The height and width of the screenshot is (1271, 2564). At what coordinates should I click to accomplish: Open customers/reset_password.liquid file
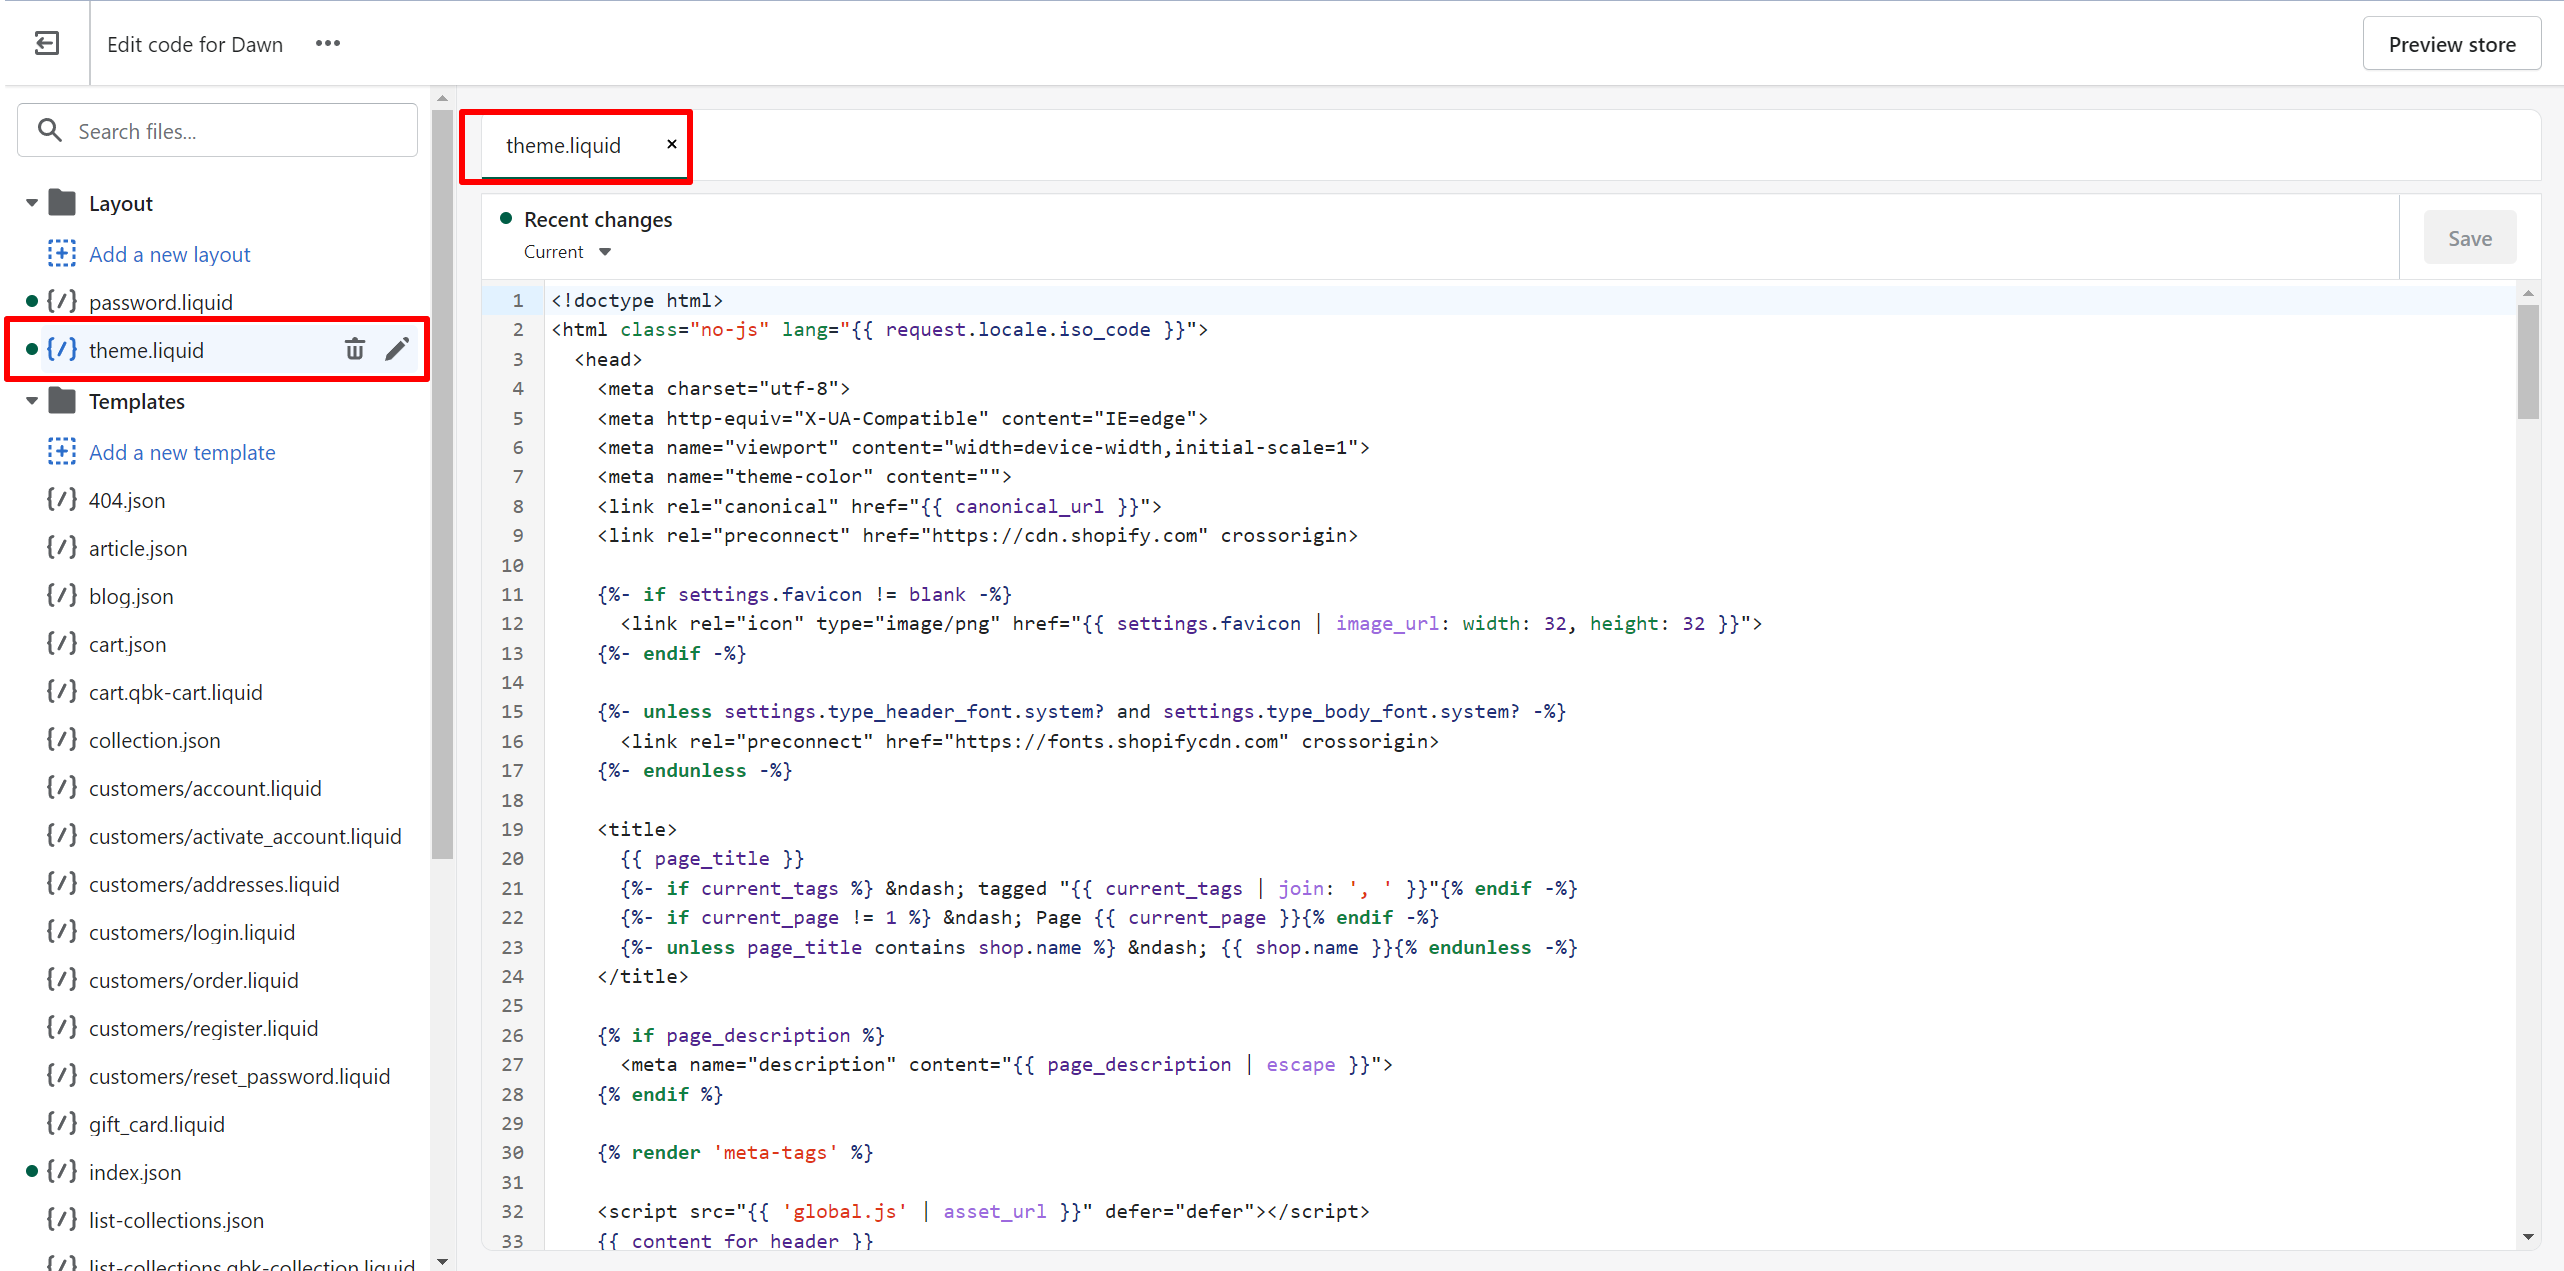[239, 1076]
